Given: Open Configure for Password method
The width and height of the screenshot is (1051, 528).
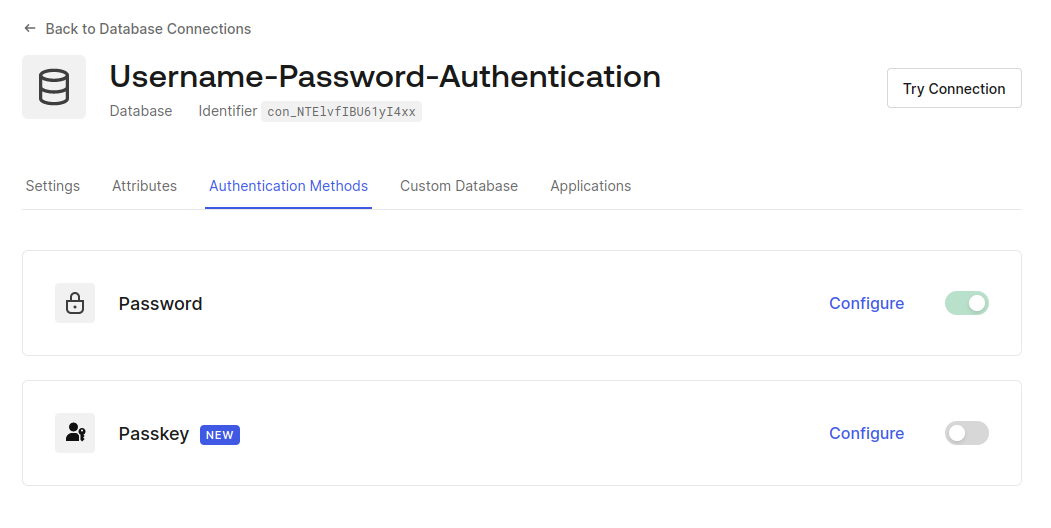Looking at the screenshot, I should [x=866, y=303].
